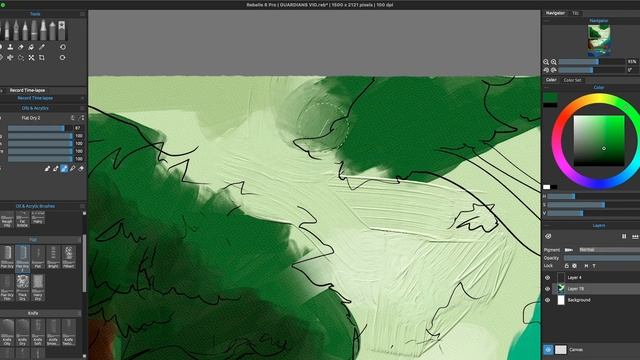Choose the pastel crayon media tool
Image resolution: width=640 pixels, height=360 pixels.
(x=52, y=31)
